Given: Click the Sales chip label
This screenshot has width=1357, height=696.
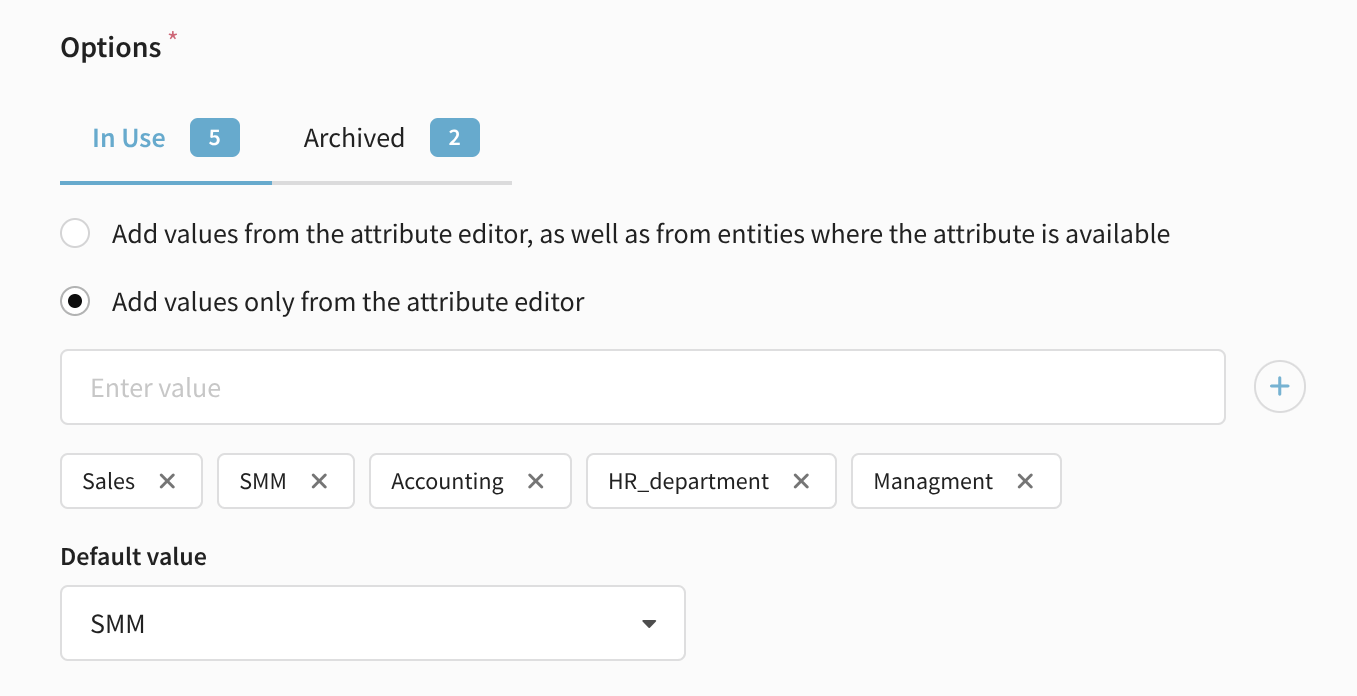Looking at the screenshot, I should (x=109, y=481).
